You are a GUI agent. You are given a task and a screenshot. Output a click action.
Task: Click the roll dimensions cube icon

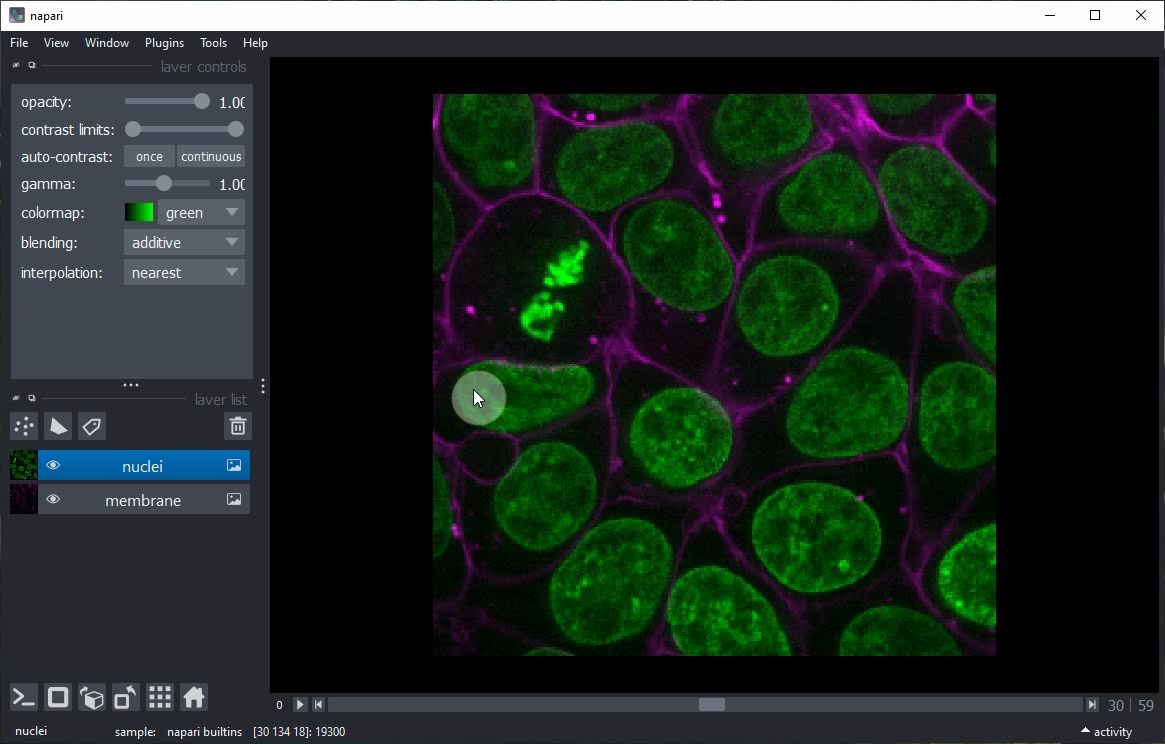click(92, 697)
